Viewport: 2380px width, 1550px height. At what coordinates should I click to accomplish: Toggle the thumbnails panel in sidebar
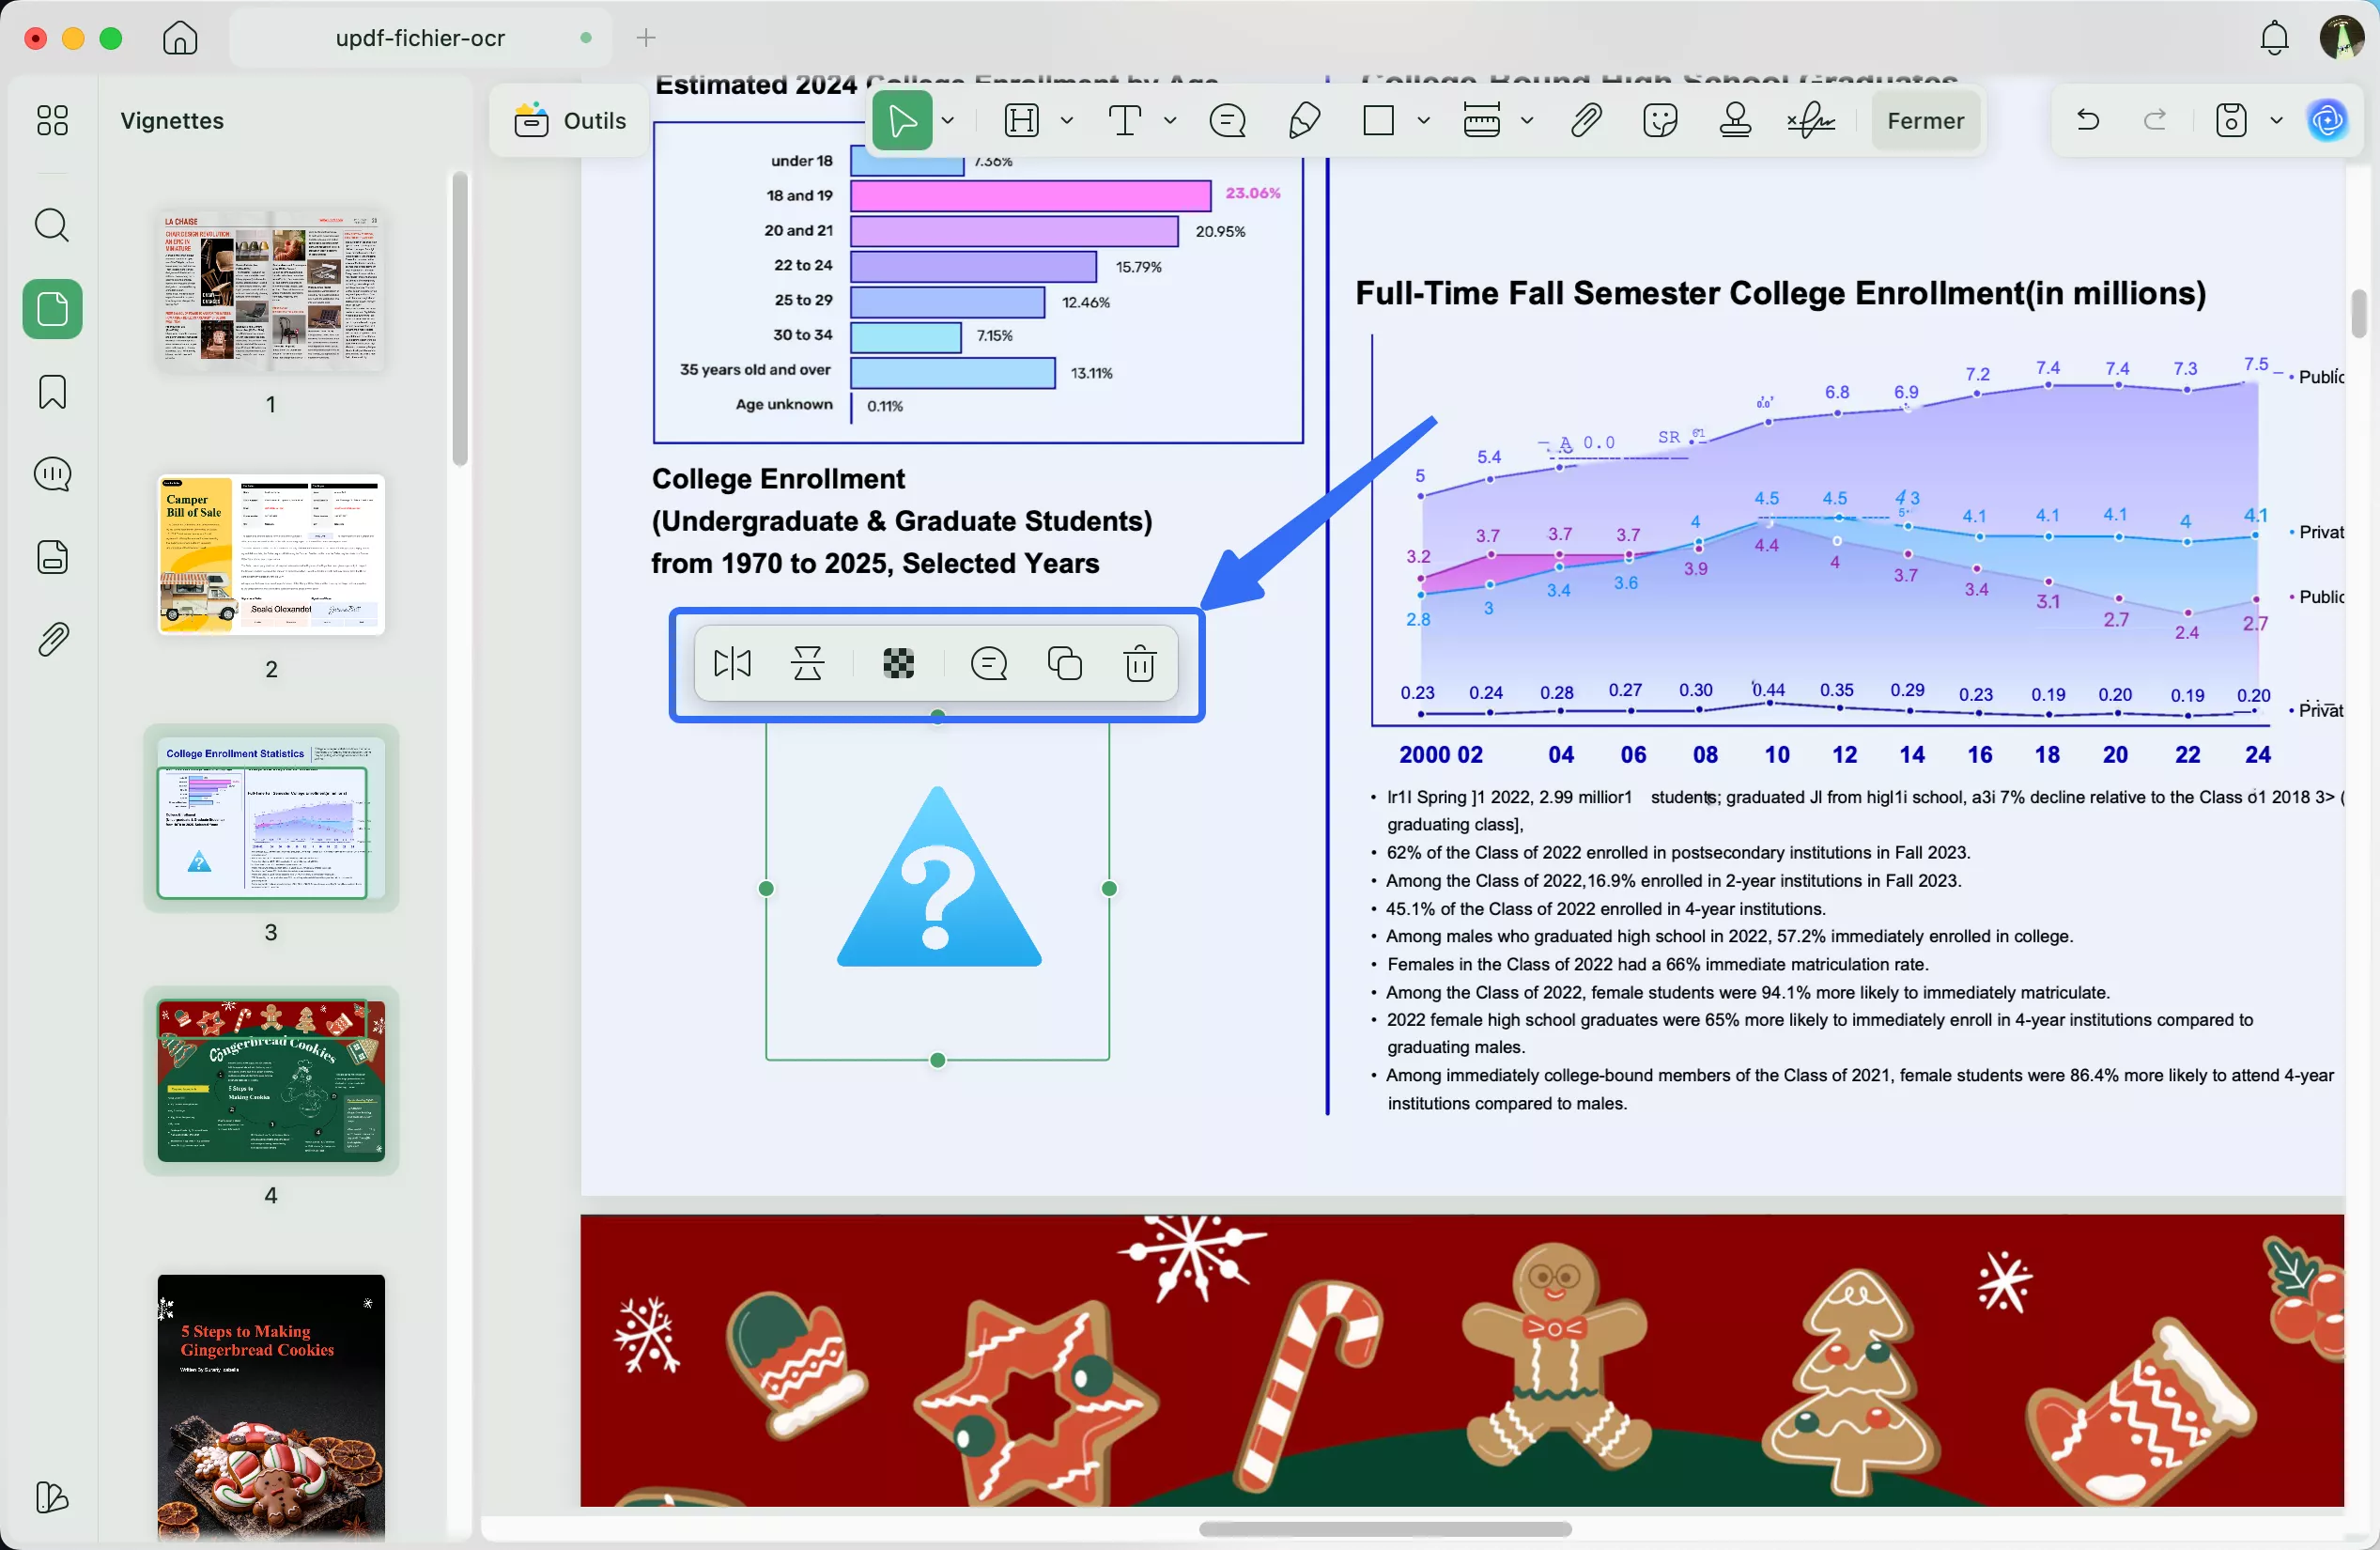pyautogui.click(x=52, y=309)
